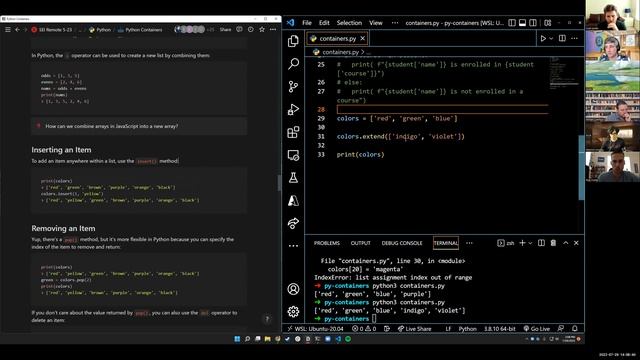Go back in Notion page history

pyautogui.click(x=17, y=30)
